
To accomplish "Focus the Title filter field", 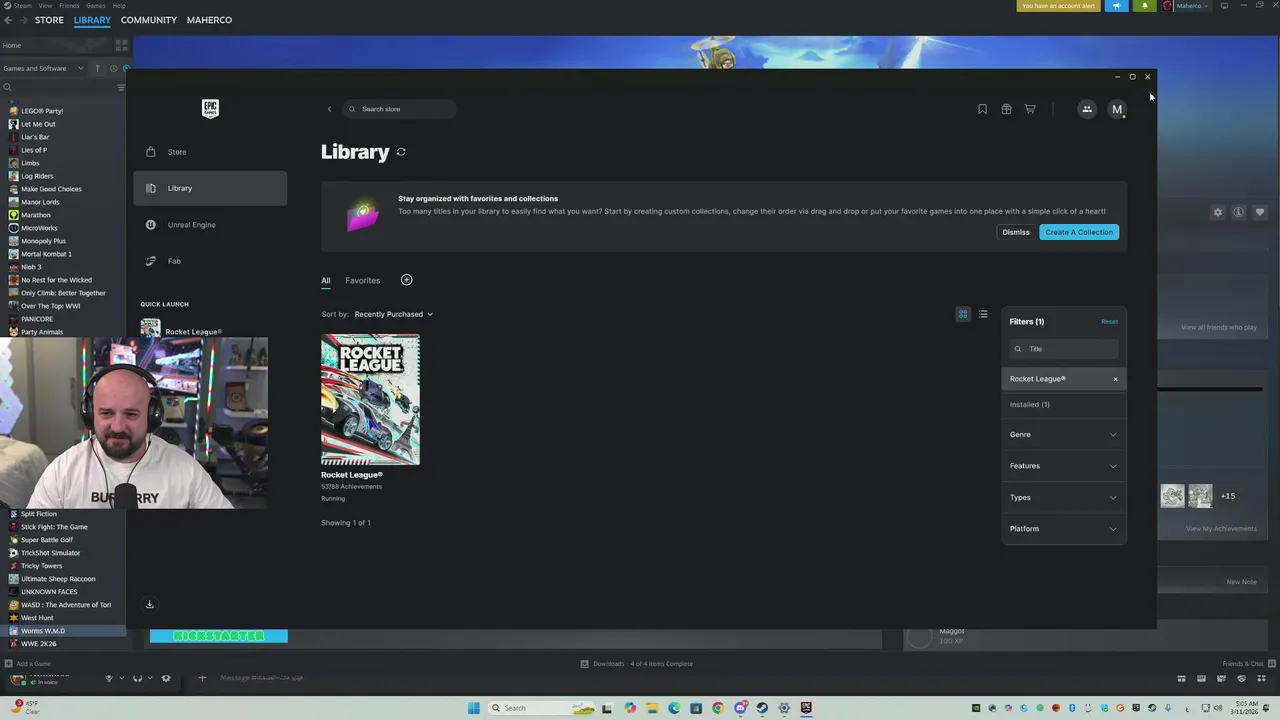I will click(x=1064, y=349).
